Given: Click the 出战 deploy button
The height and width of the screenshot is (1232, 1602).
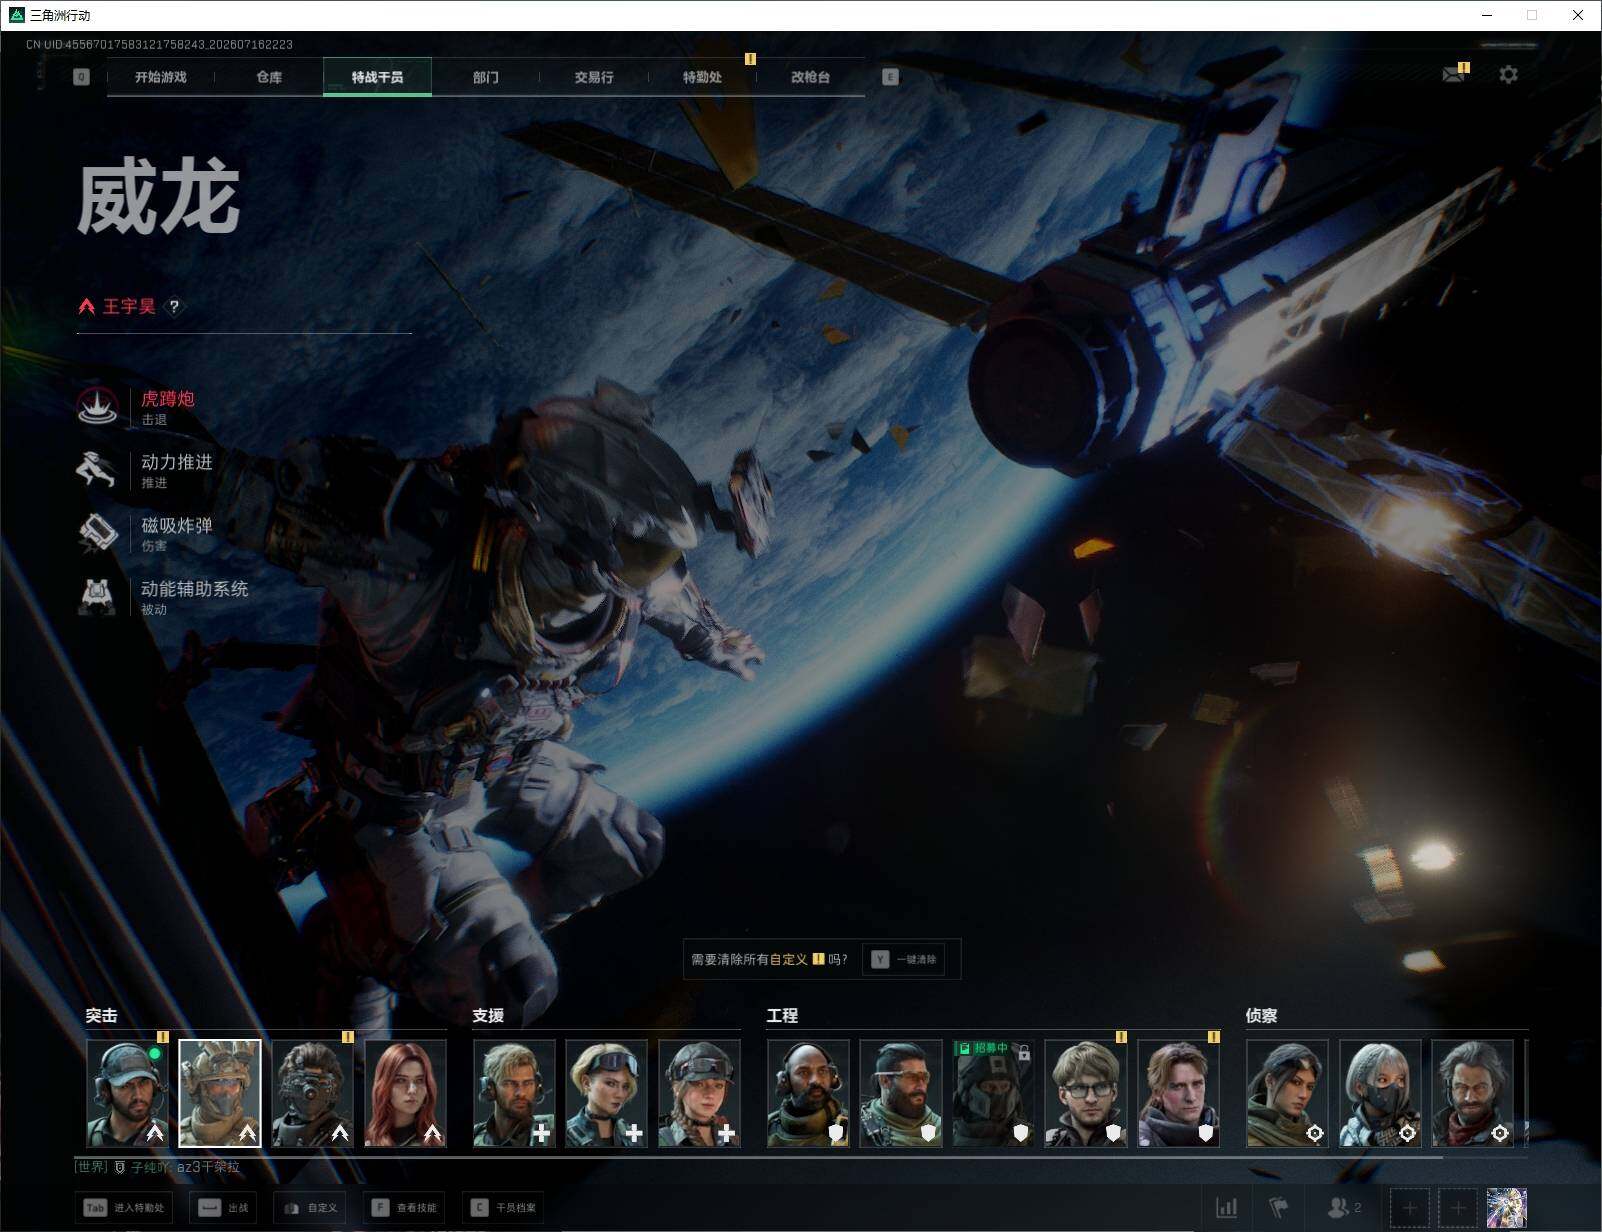Looking at the screenshot, I should point(224,1208).
